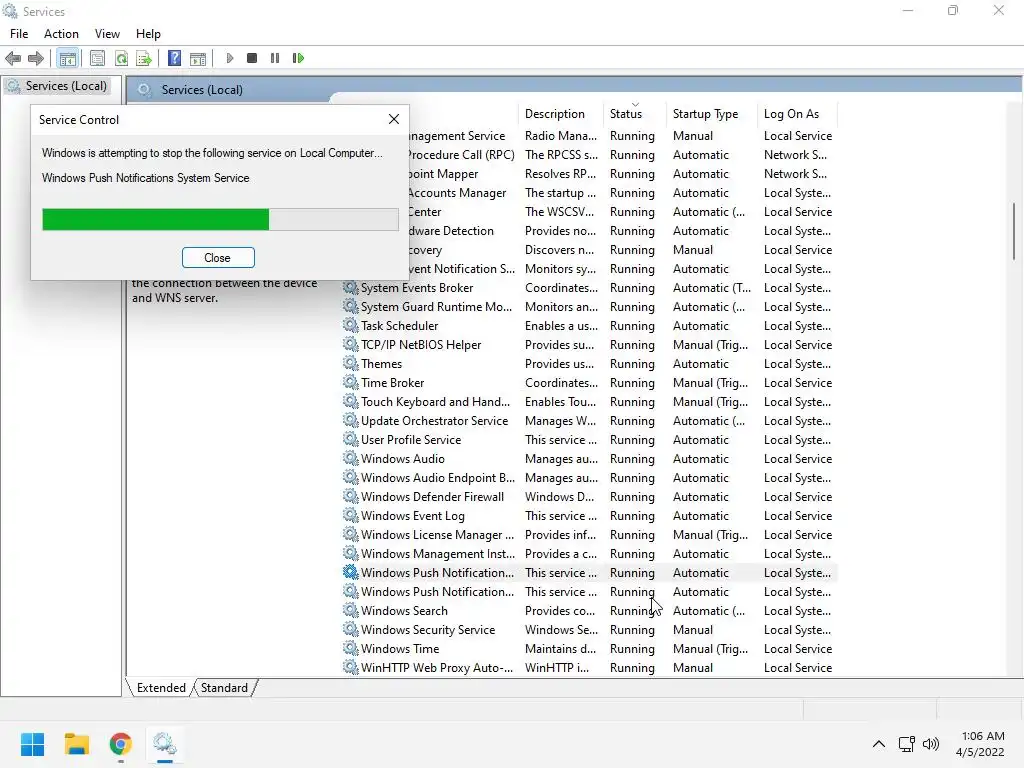Open the Help menu
This screenshot has width=1024, height=768.
[148, 34]
